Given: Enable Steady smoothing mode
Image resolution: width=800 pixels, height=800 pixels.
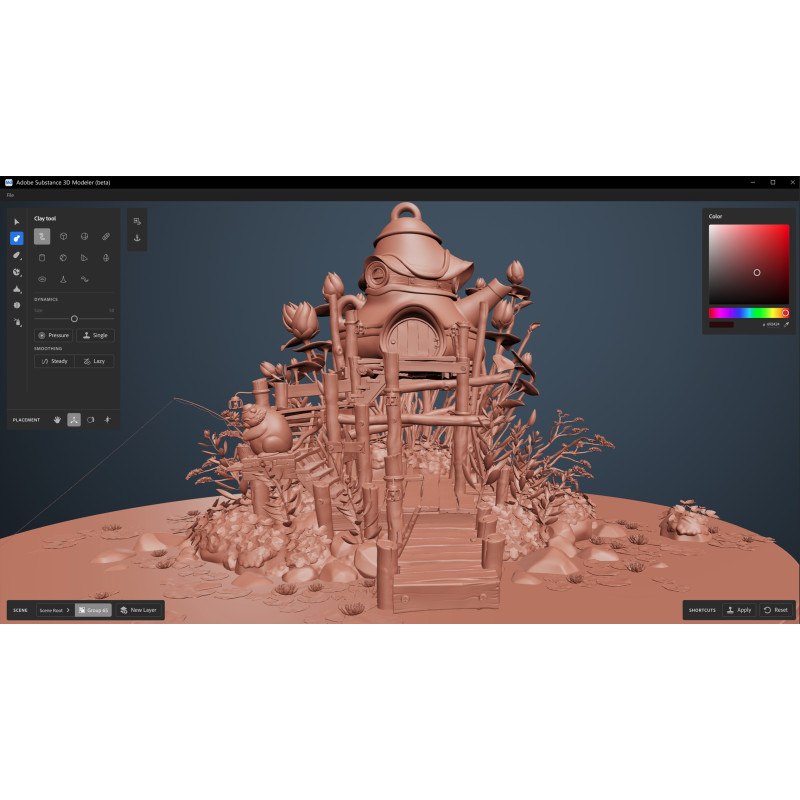Looking at the screenshot, I should 54,361.
